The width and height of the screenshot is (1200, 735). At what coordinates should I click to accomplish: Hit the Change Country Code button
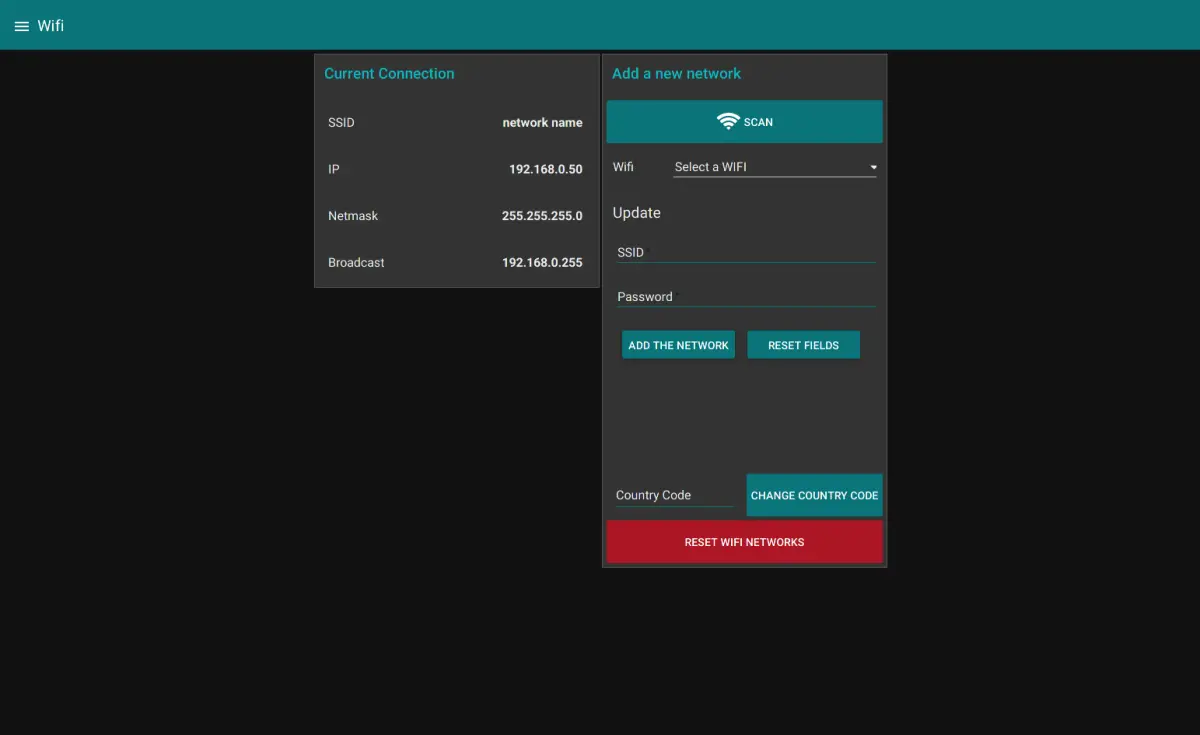click(x=814, y=495)
